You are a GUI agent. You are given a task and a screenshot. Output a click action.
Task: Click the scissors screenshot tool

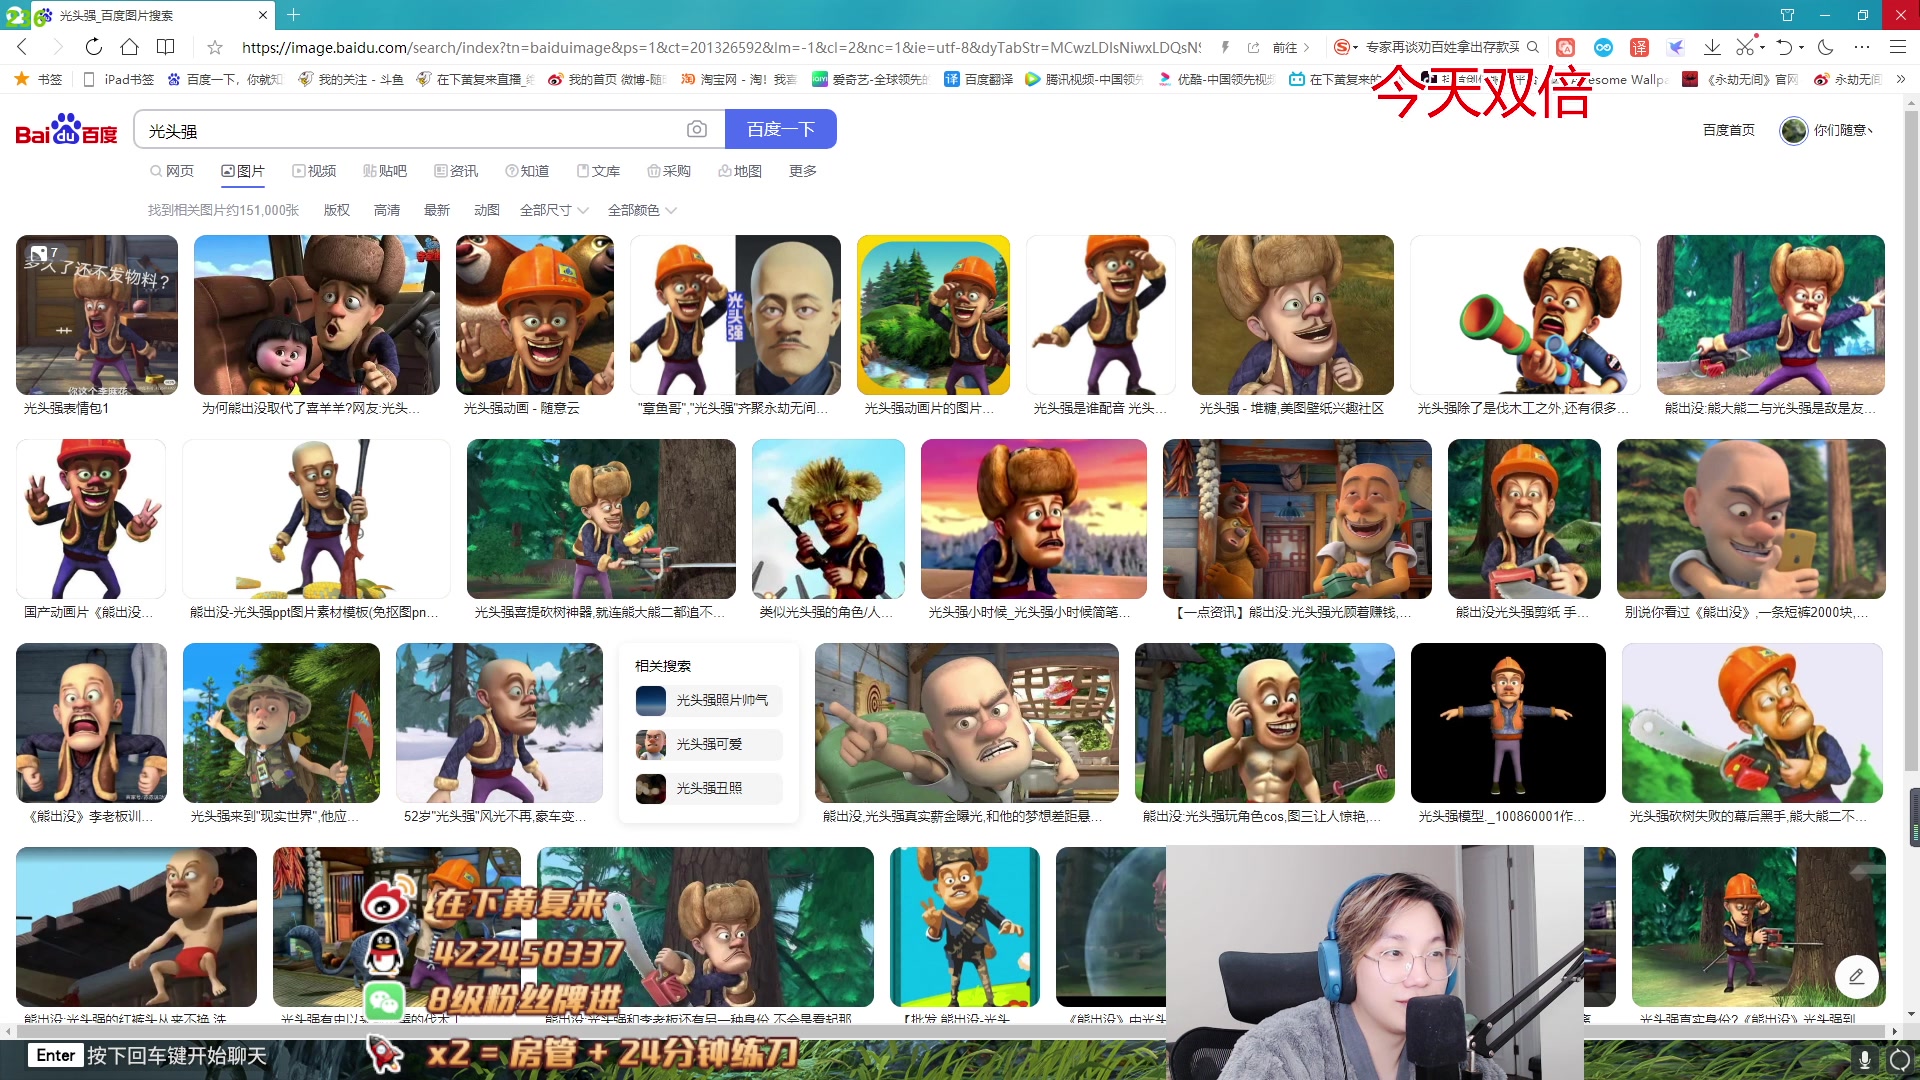(1745, 47)
